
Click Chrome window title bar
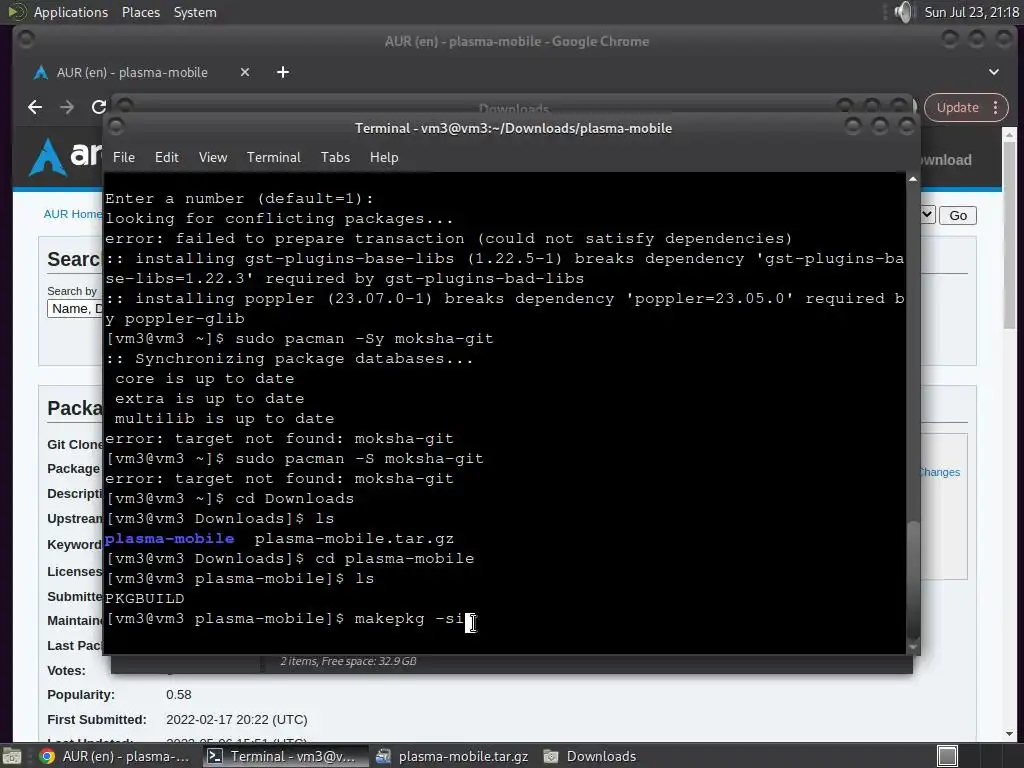tap(516, 41)
